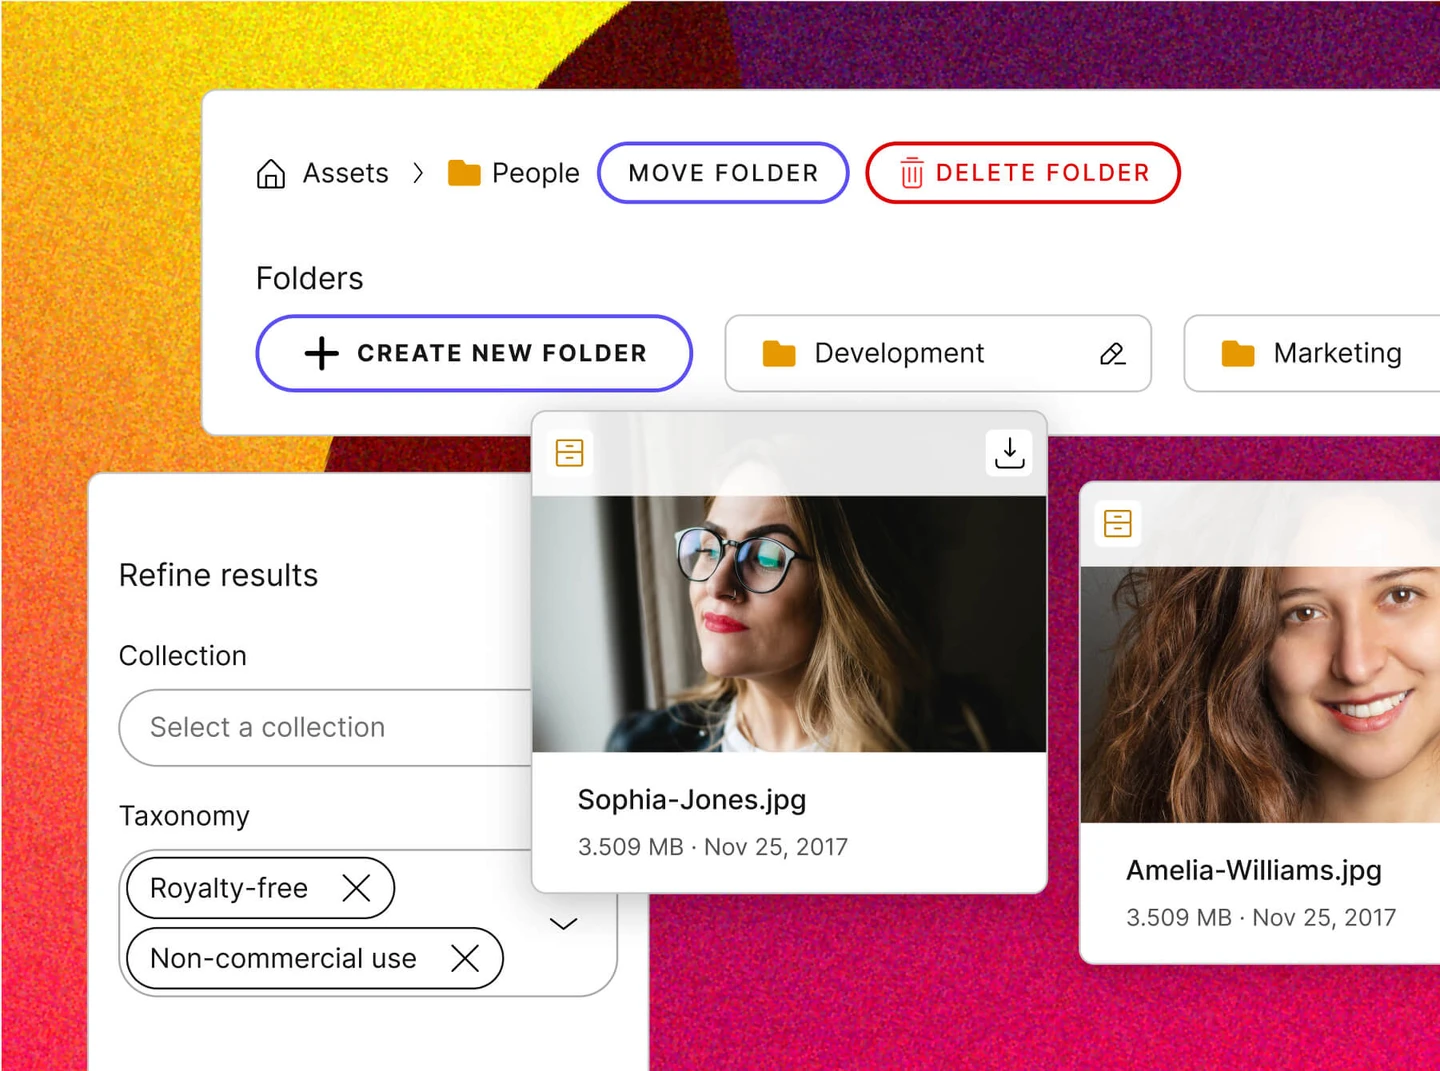Click the download icon on Sophia-Jones card
Image resolution: width=1440 pixels, height=1071 pixels.
1009,453
